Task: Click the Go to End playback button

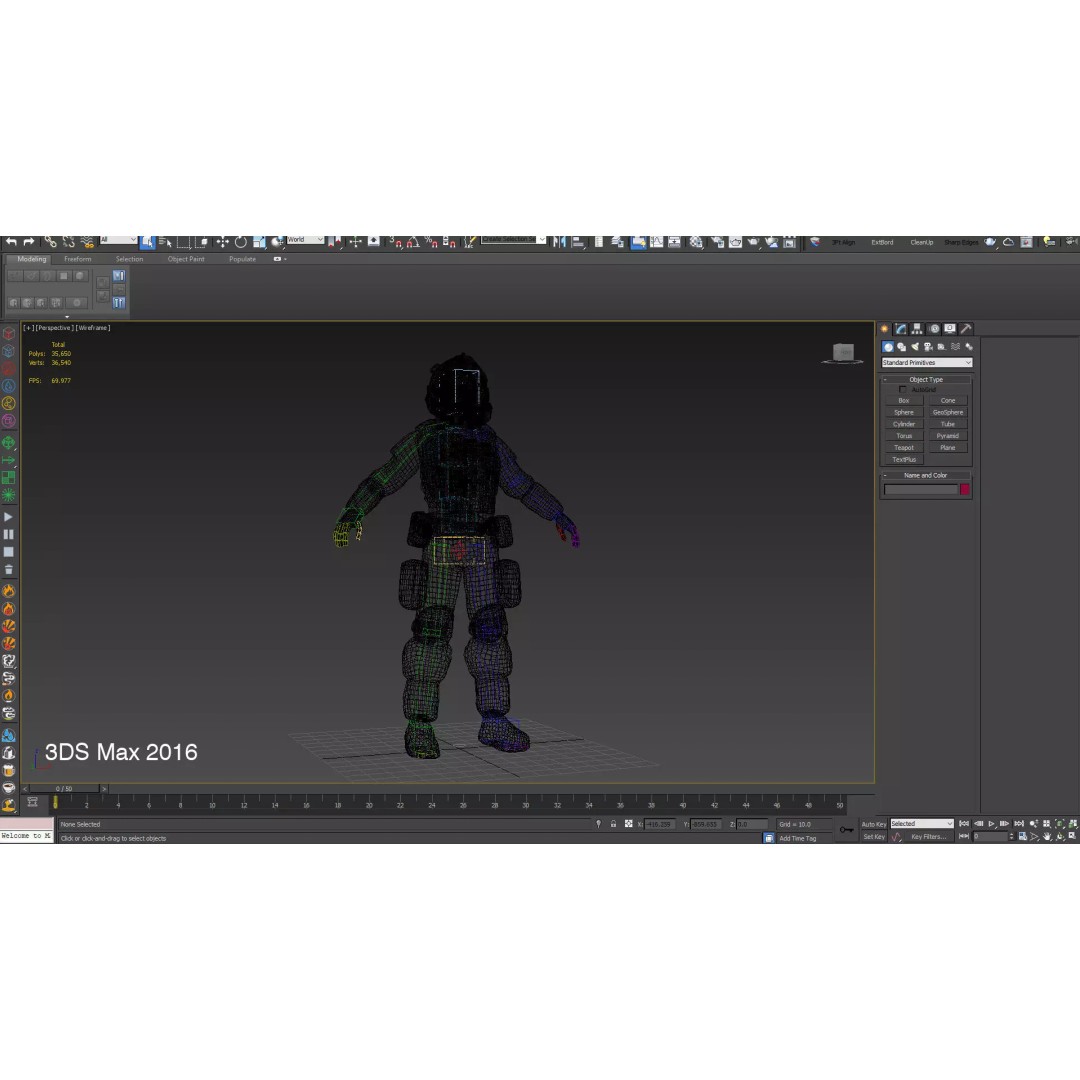Action: click(1019, 824)
